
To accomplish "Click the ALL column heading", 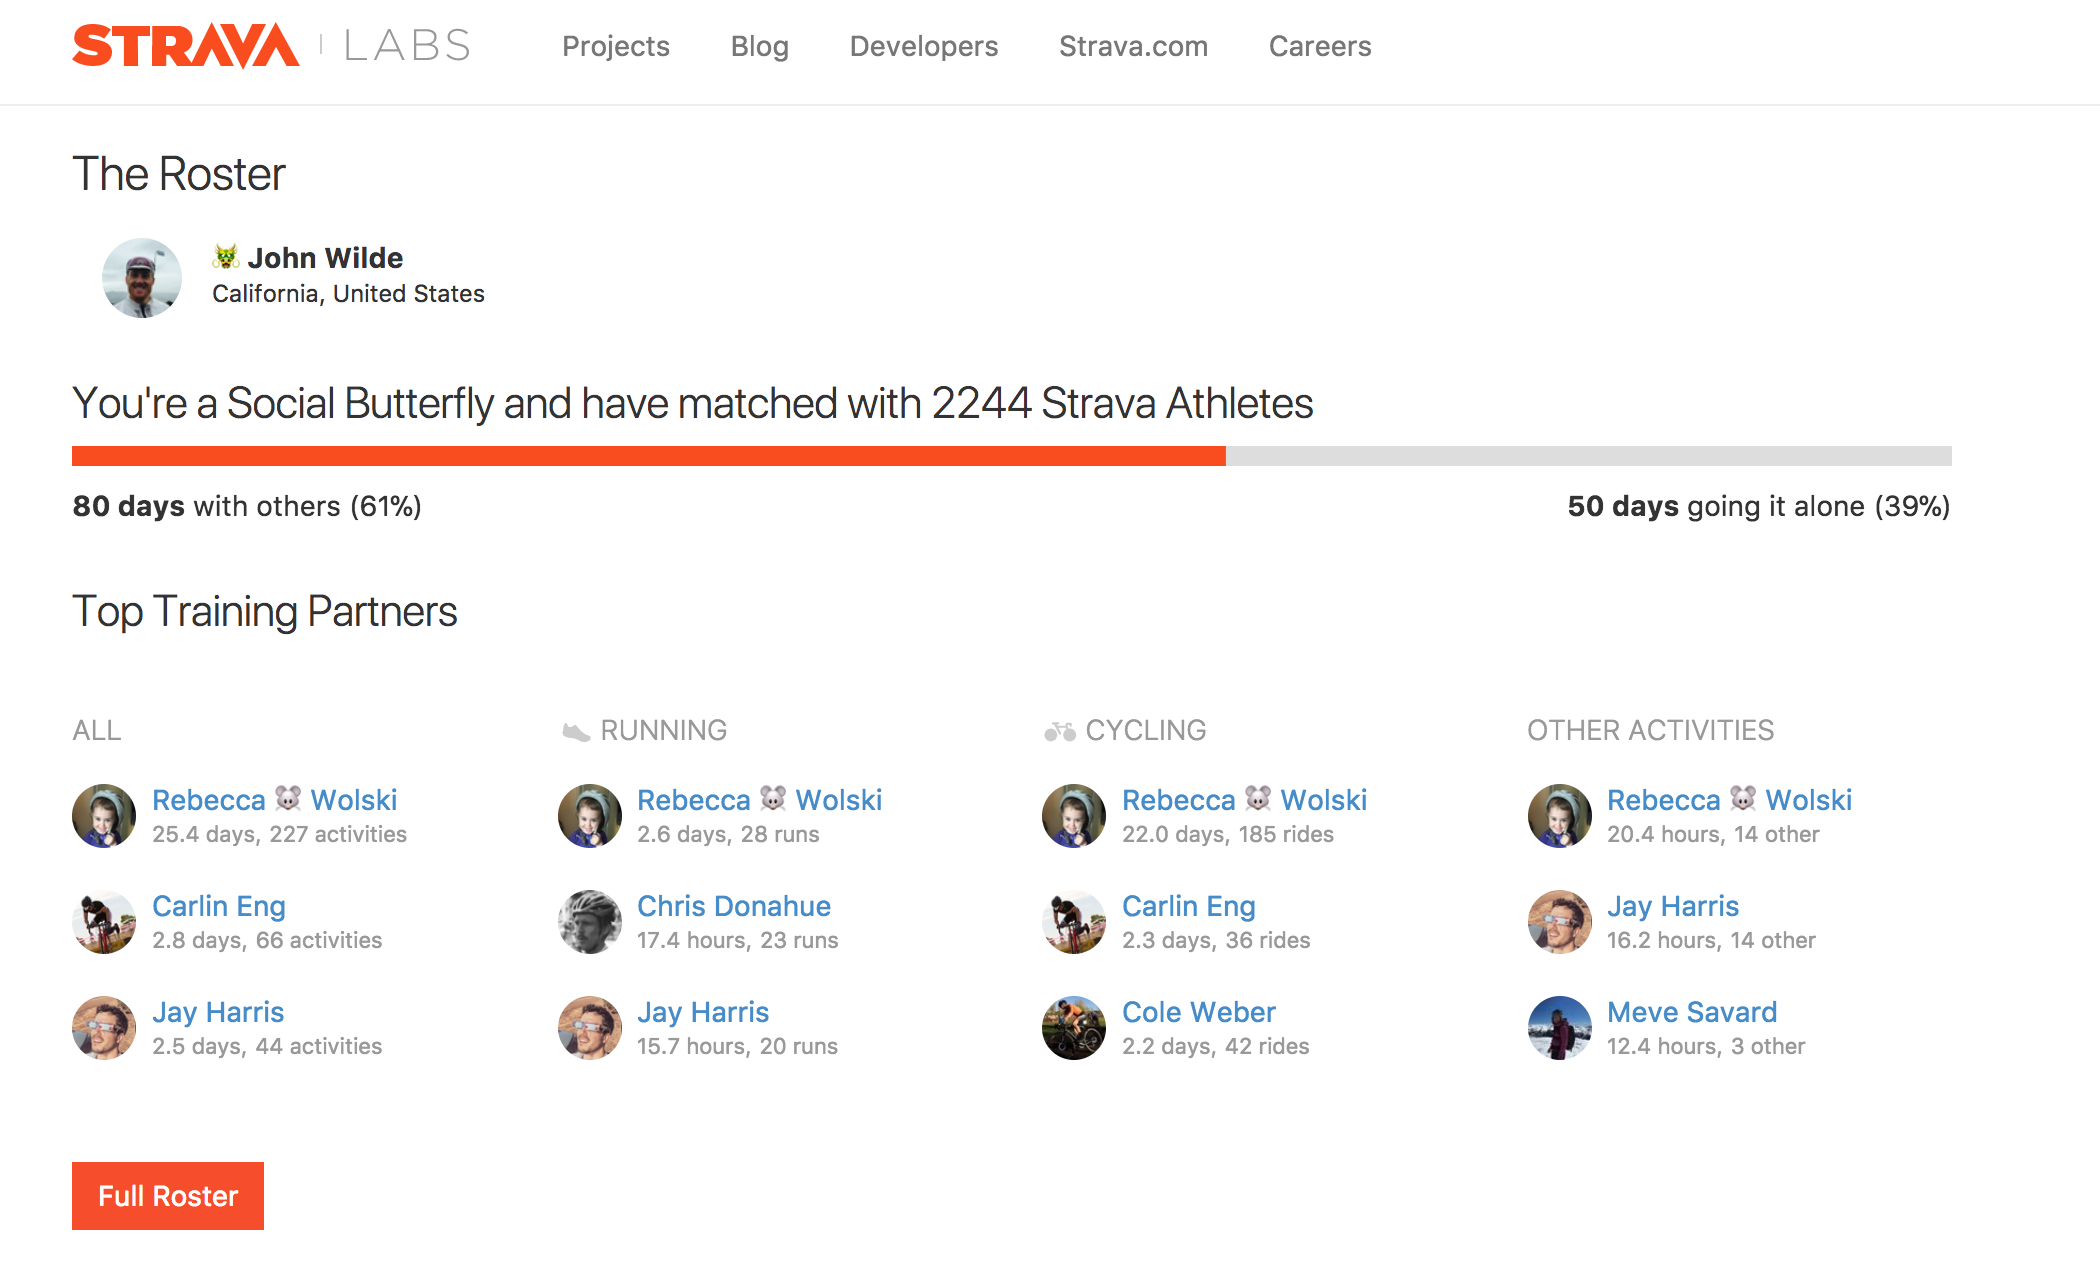I will (97, 731).
